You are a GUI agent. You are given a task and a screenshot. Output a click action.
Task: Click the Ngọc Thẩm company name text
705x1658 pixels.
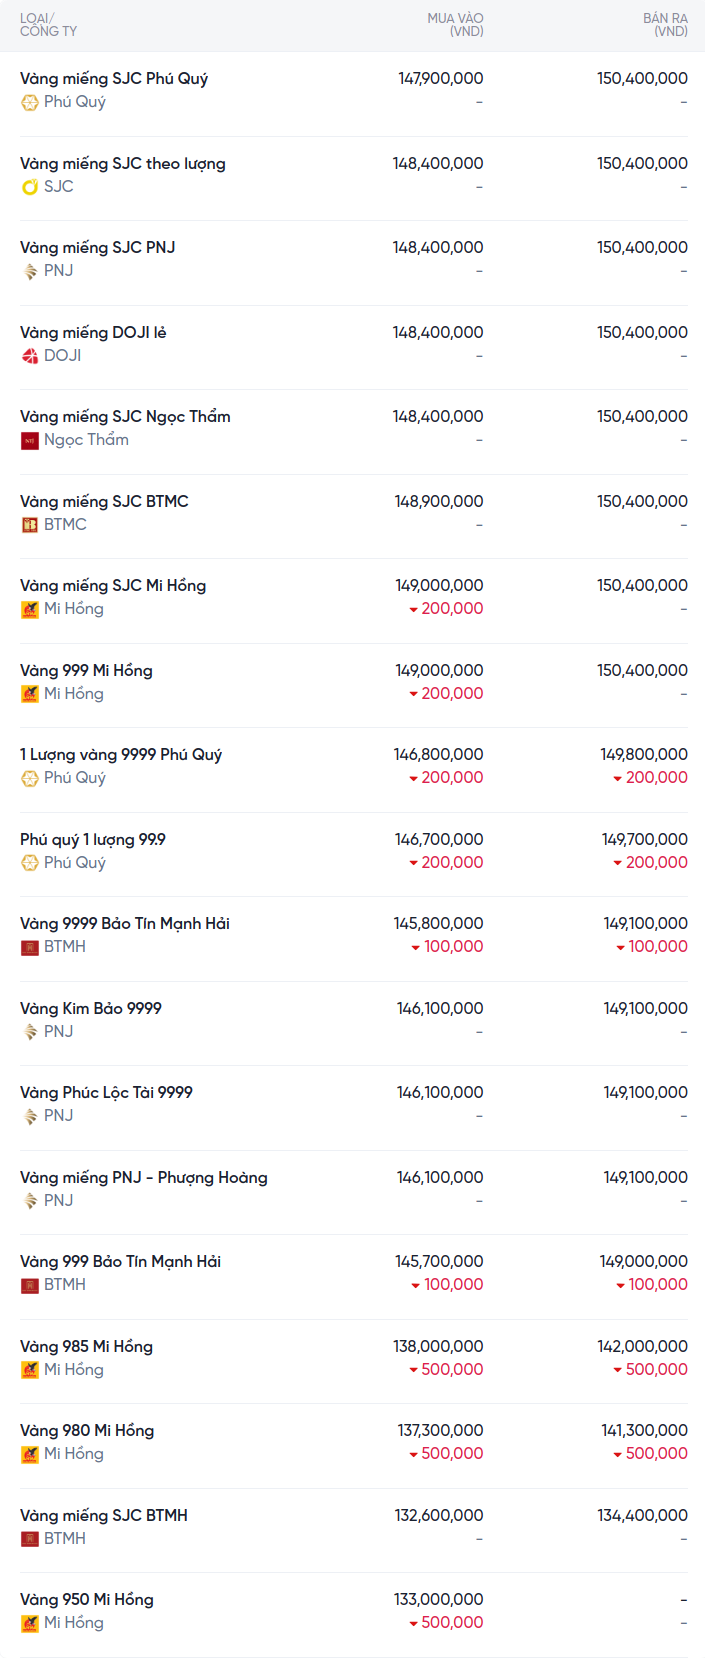tap(86, 440)
